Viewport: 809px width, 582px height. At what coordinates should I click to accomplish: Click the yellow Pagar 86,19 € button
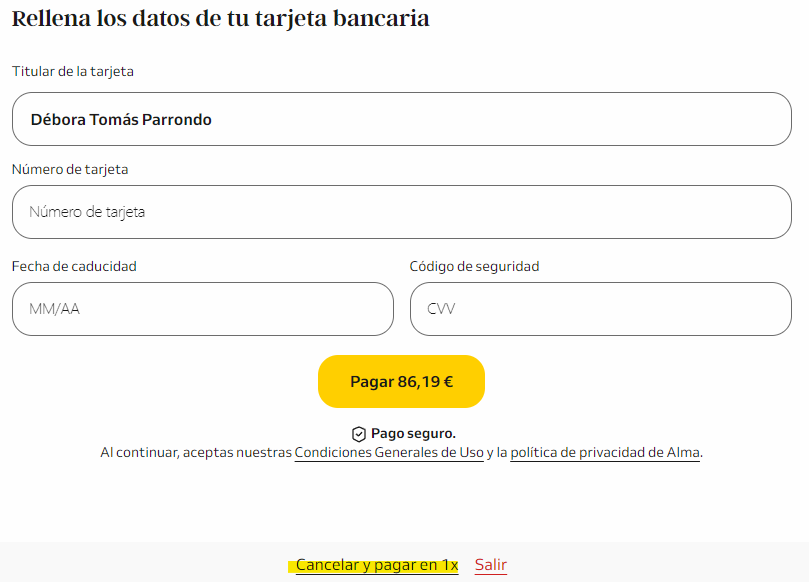401,381
